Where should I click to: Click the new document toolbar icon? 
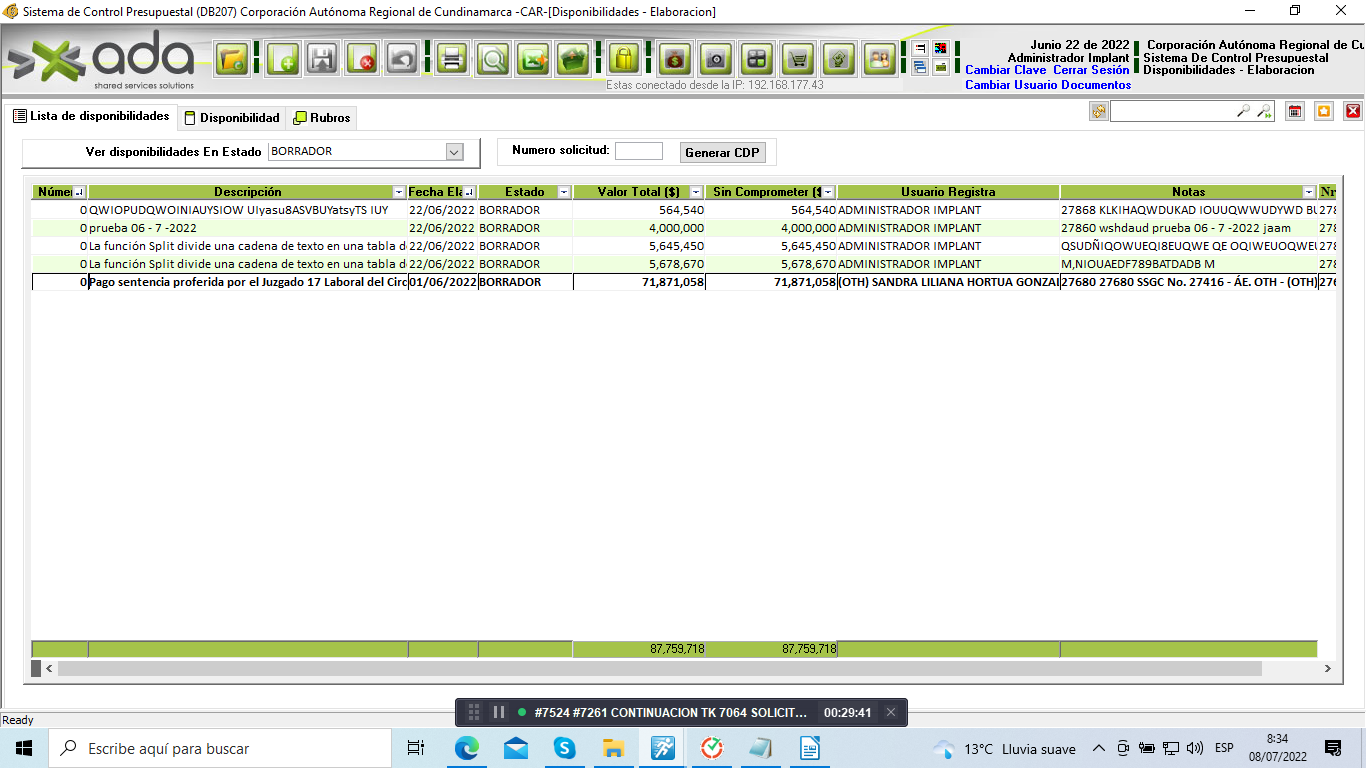[282, 59]
